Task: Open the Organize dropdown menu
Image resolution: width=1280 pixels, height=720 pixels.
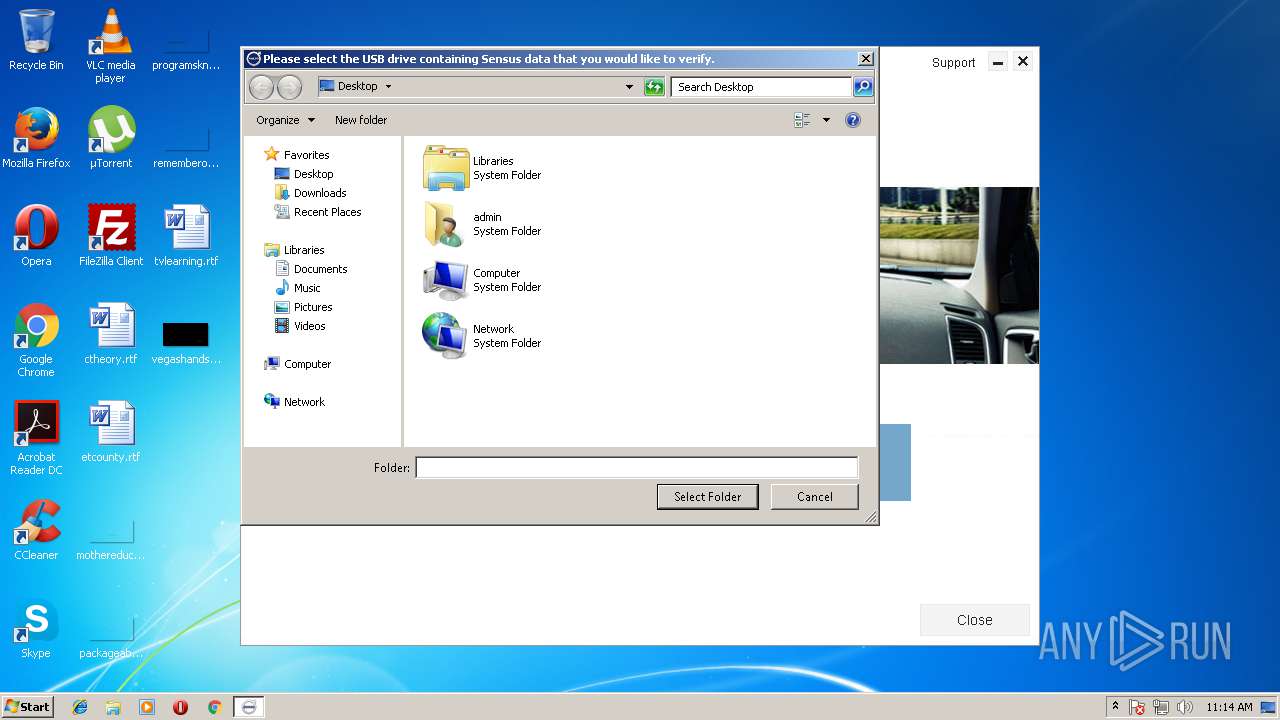Action: click(x=285, y=120)
